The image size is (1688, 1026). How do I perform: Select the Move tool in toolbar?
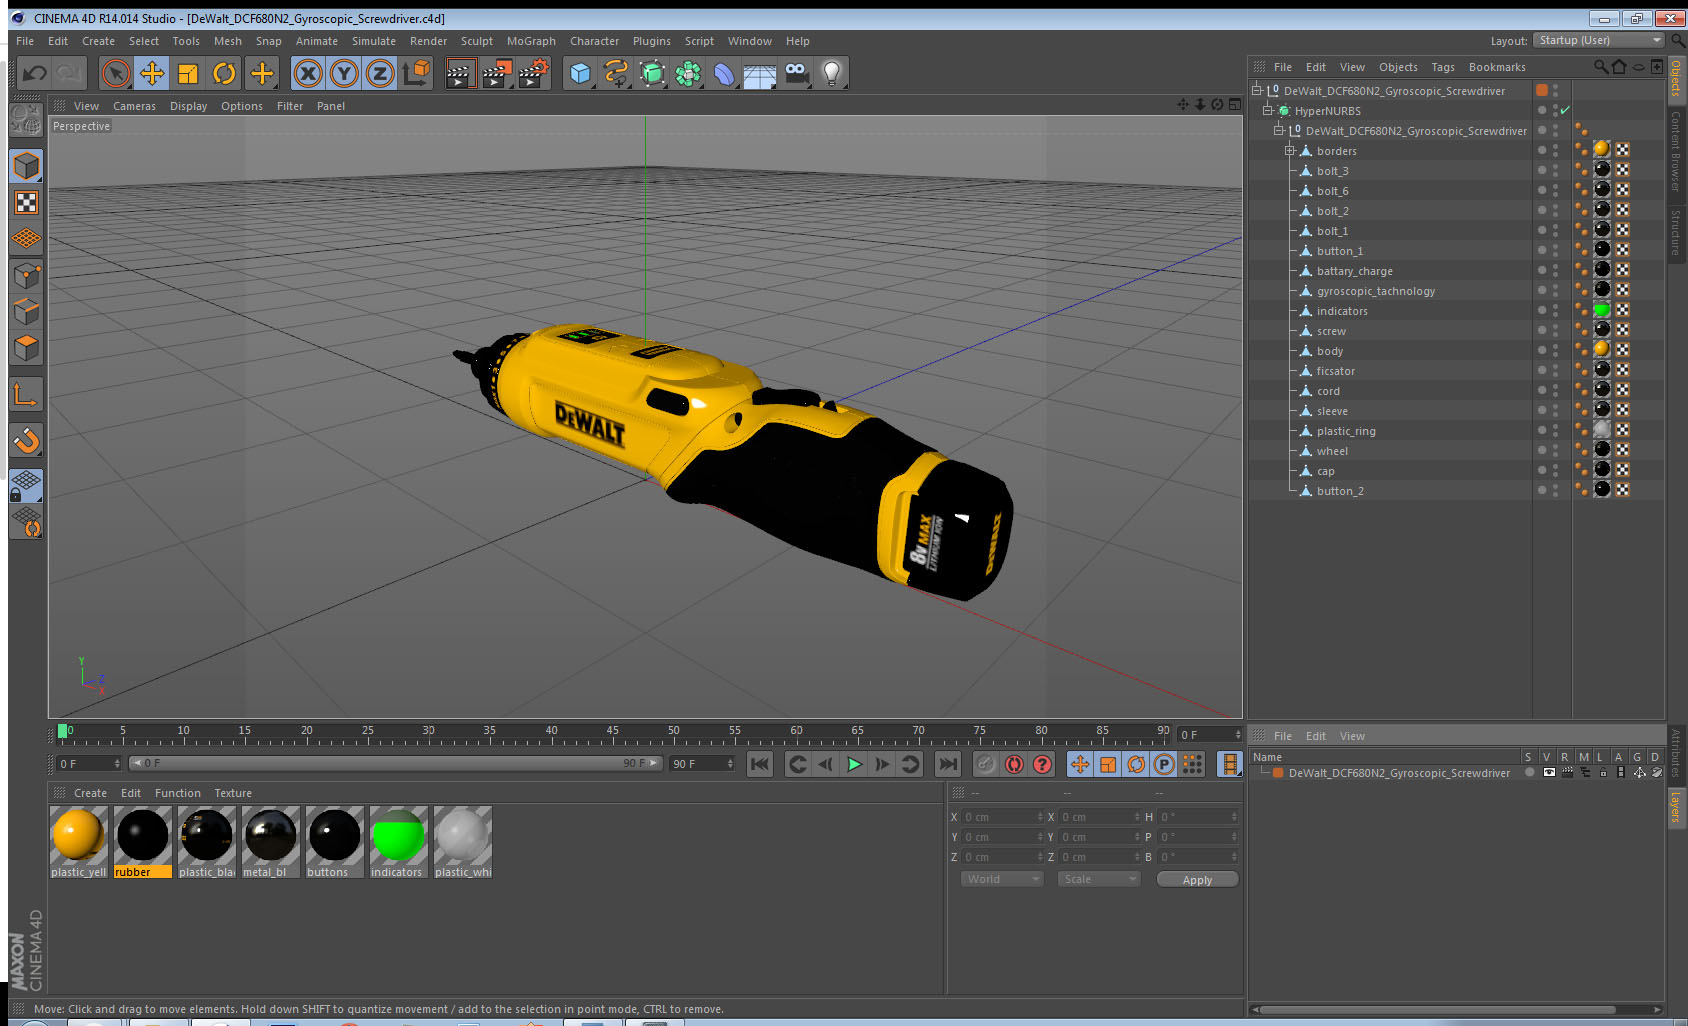pos(152,73)
